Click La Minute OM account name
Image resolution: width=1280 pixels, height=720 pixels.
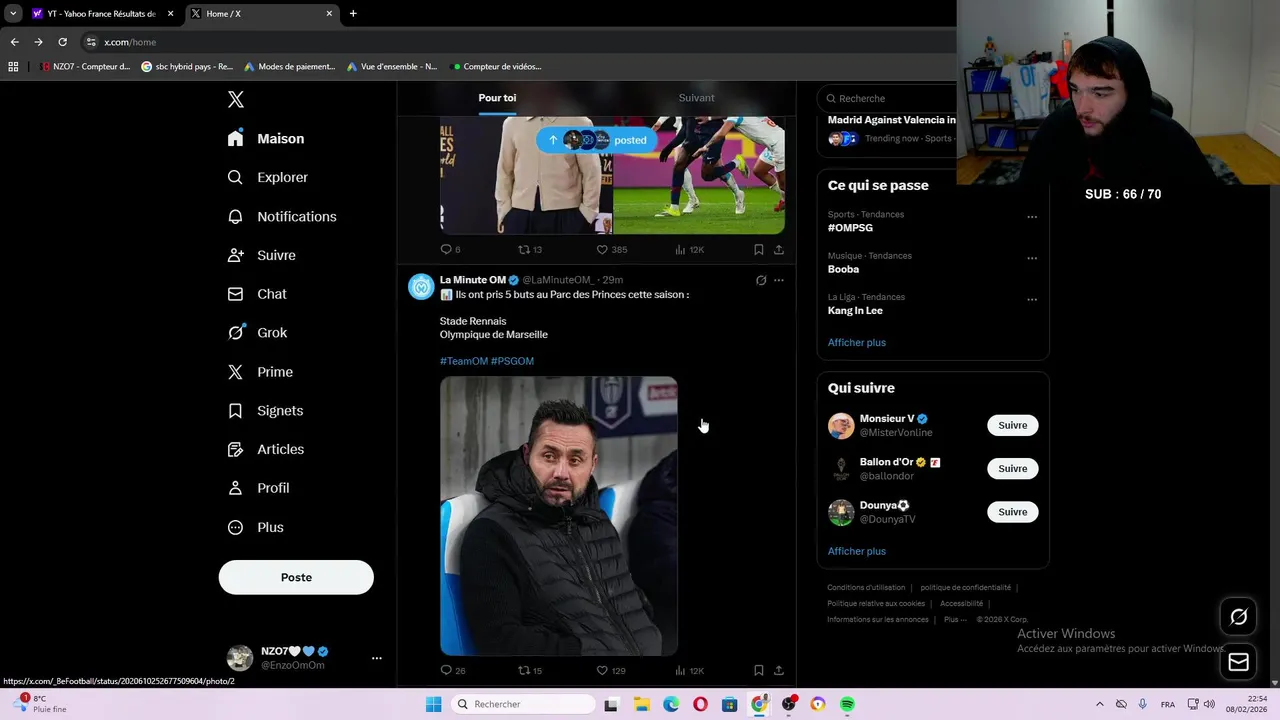(x=473, y=280)
